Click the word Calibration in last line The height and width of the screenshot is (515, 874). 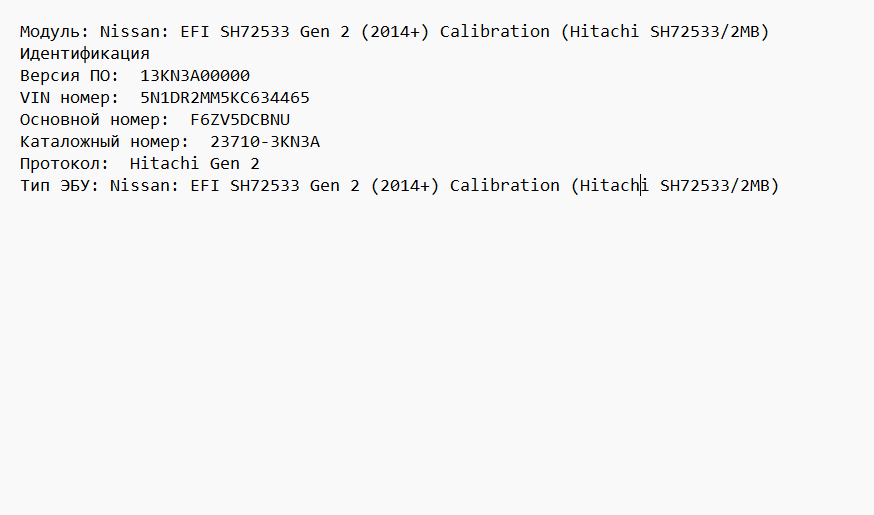(x=505, y=185)
